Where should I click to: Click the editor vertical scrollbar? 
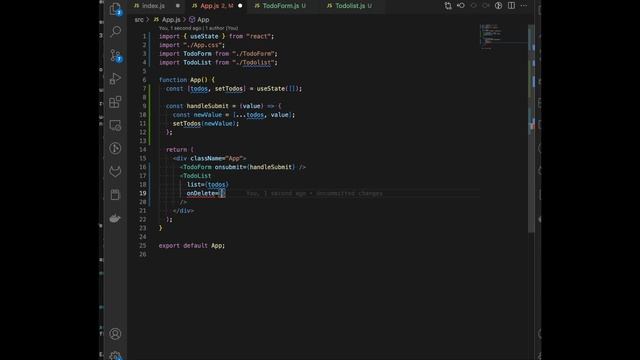(x=531, y=129)
